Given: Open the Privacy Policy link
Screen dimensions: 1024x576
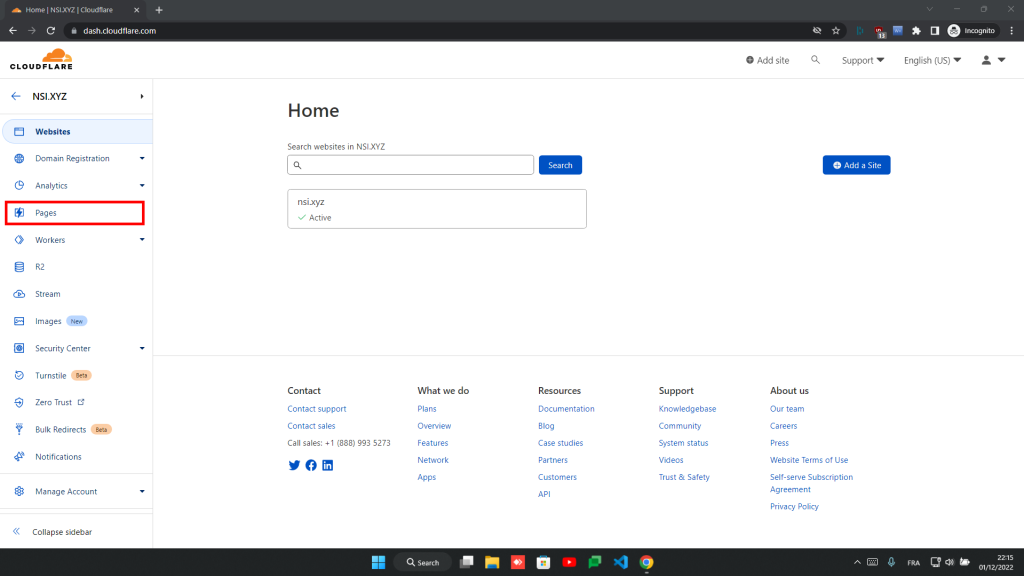Looking at the screenshot, I should pos(794,506).
